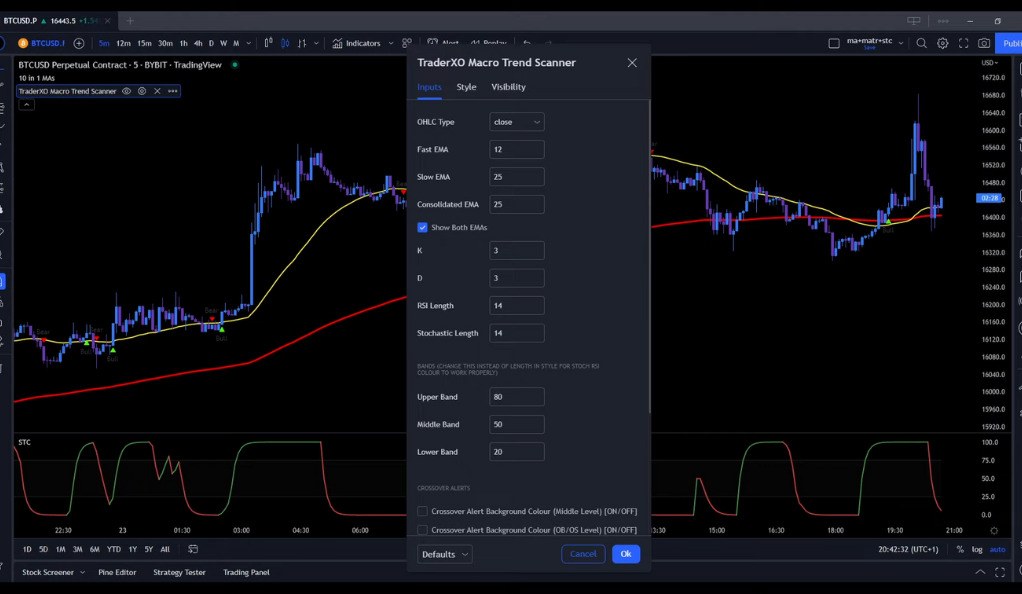Click the Cancel button

click(583, 554)
